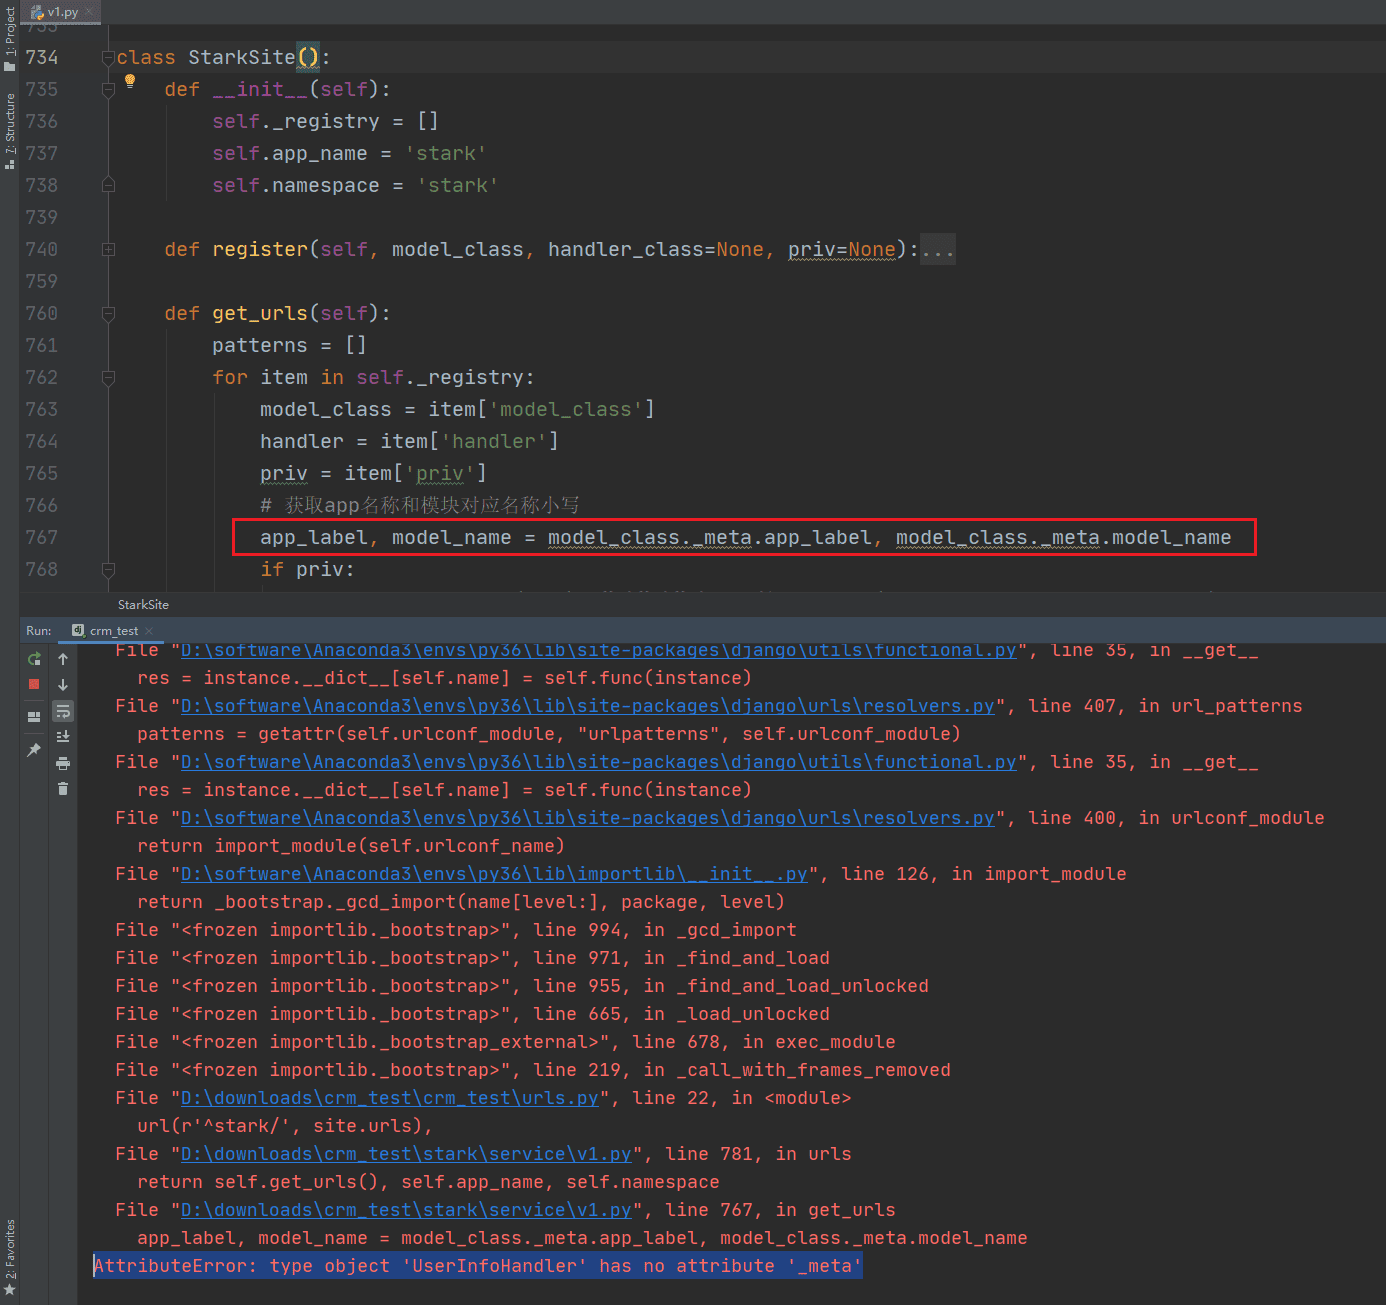The width and height of the screenshot is (1386, 1305).
Task: Click 'return import_module(self.urlconf_name)' line
Action: coord(351,846)
